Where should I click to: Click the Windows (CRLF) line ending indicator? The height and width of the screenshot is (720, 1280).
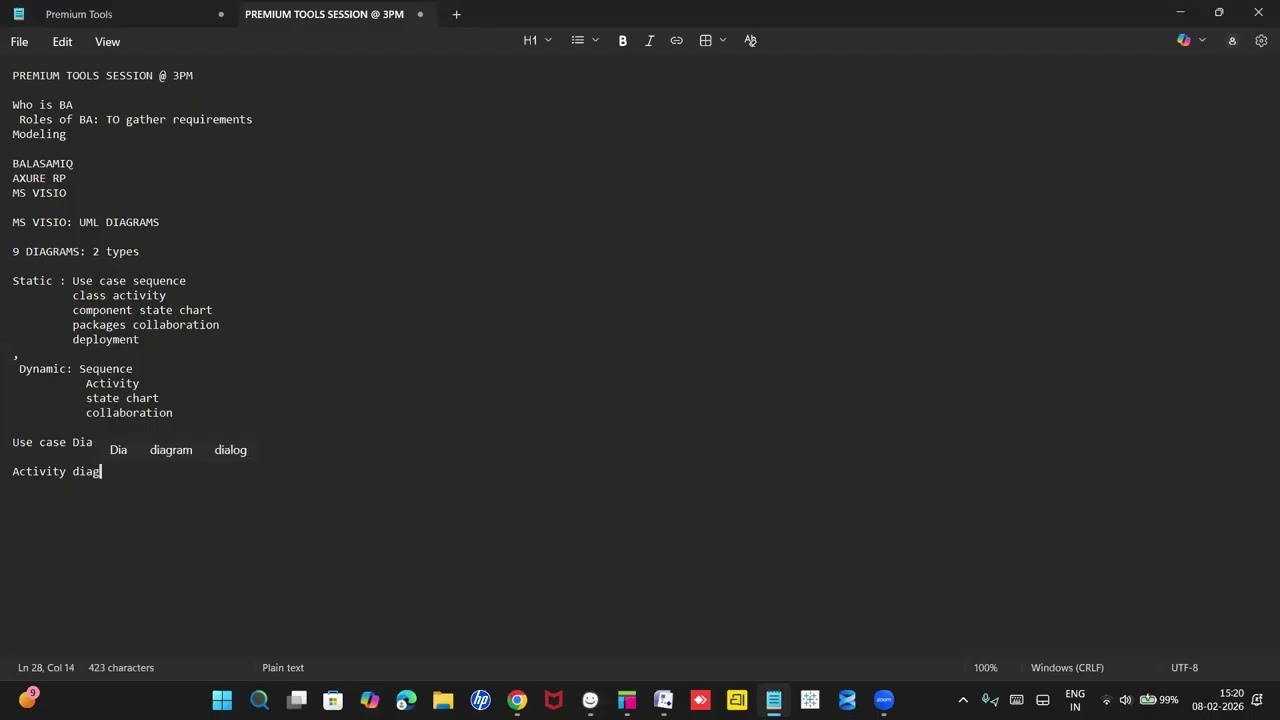point(1067,668)
